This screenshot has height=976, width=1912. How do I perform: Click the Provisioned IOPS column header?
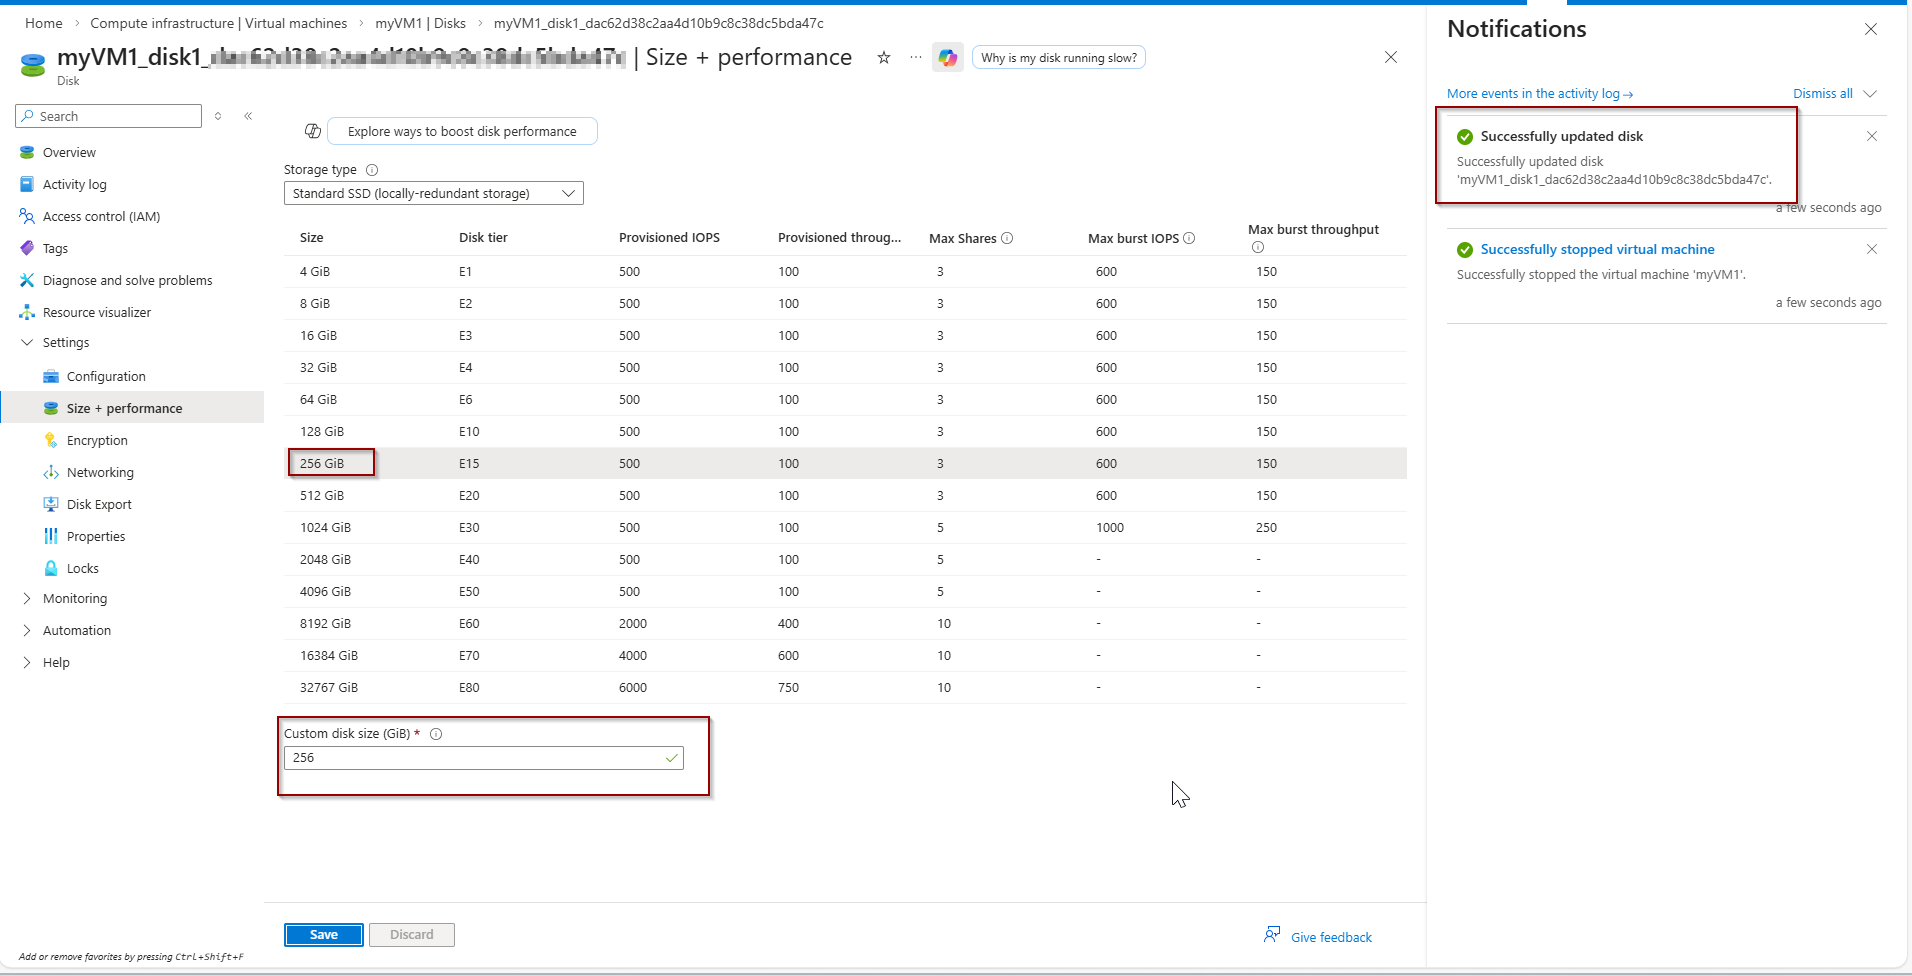click(669, 238)
